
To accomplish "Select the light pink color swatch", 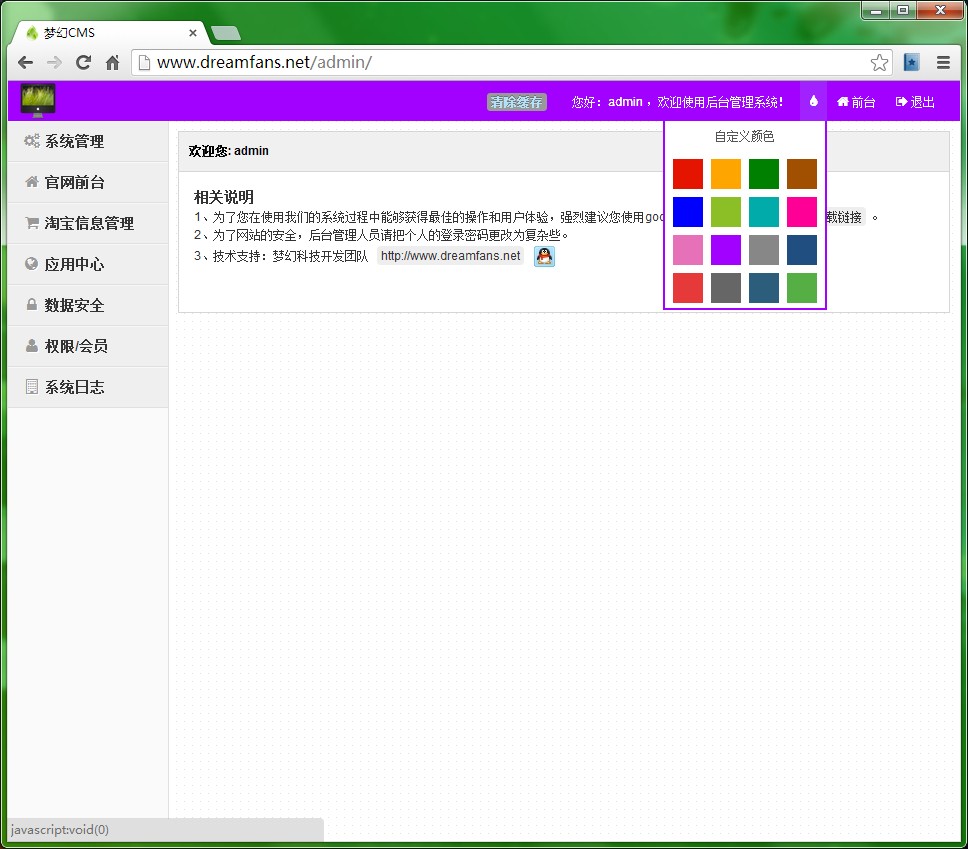I will [688, 250].
